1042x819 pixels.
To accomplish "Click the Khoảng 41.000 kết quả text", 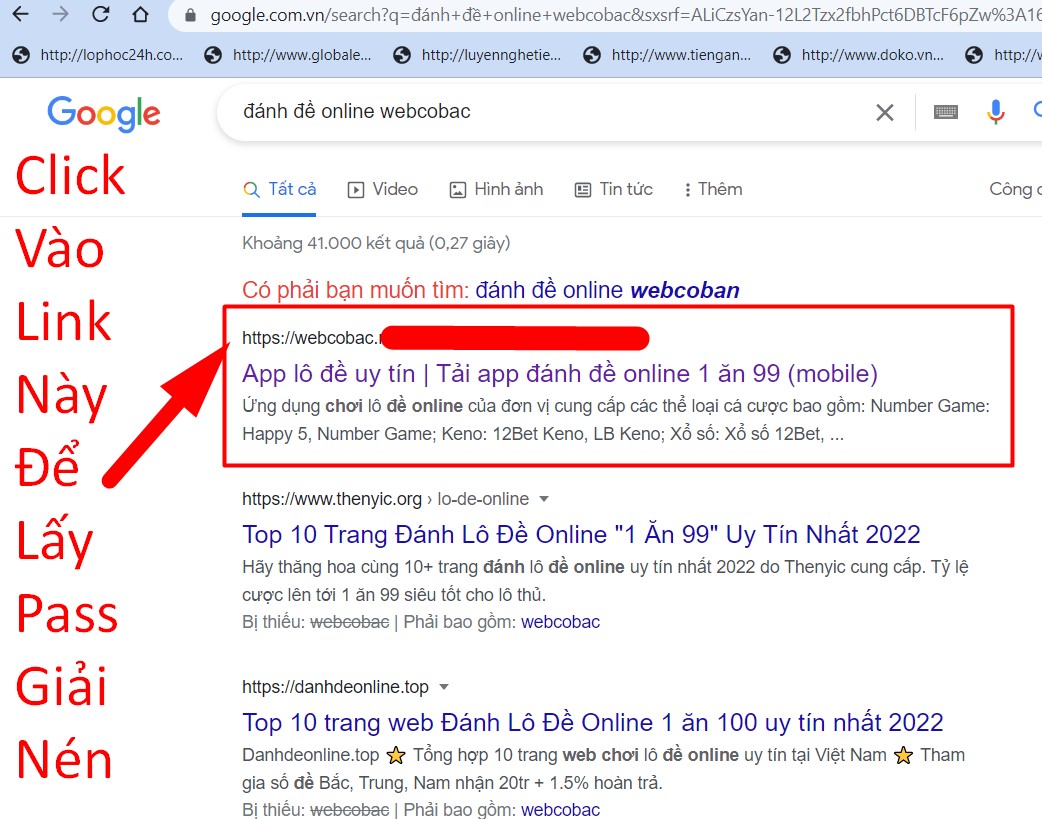I will [376, 243].
